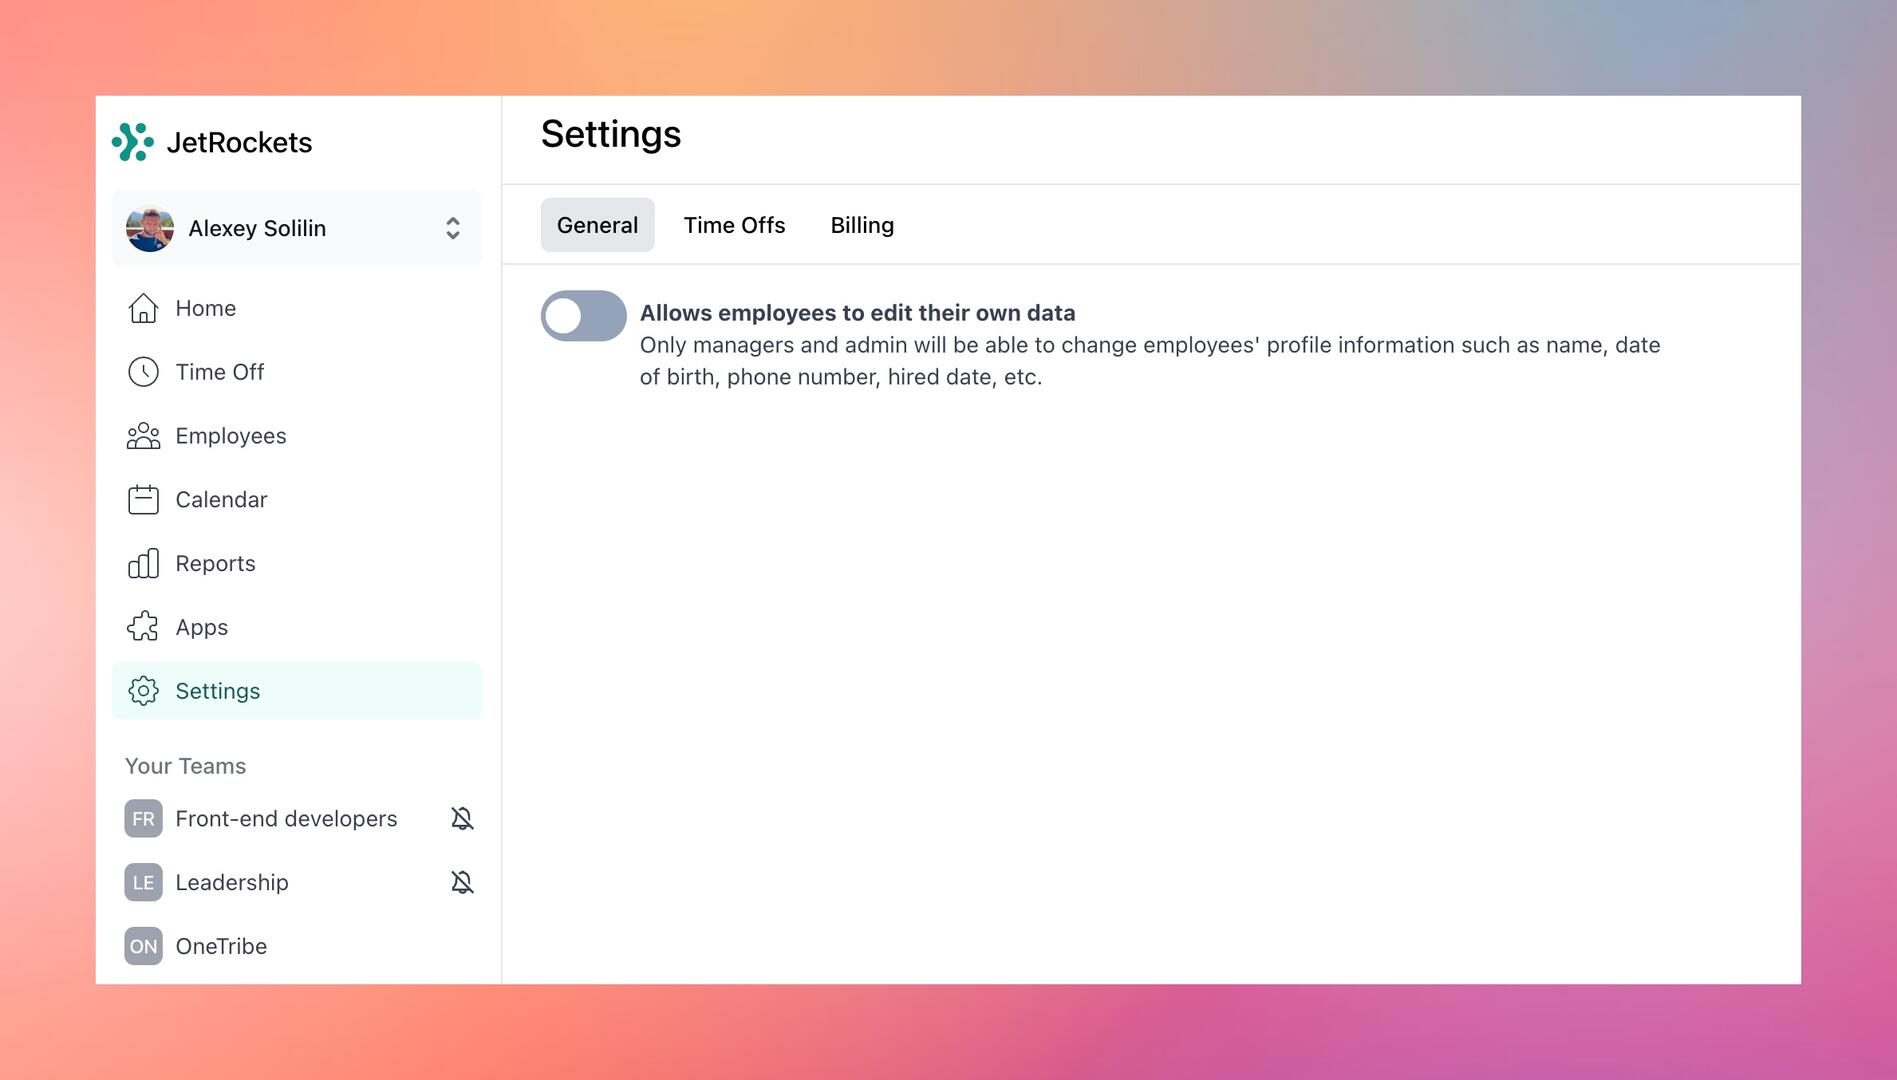This screenshot has height=1080, width=1897.
Task: Enable employees editing their own data switch
Action: tap(584, 316)
